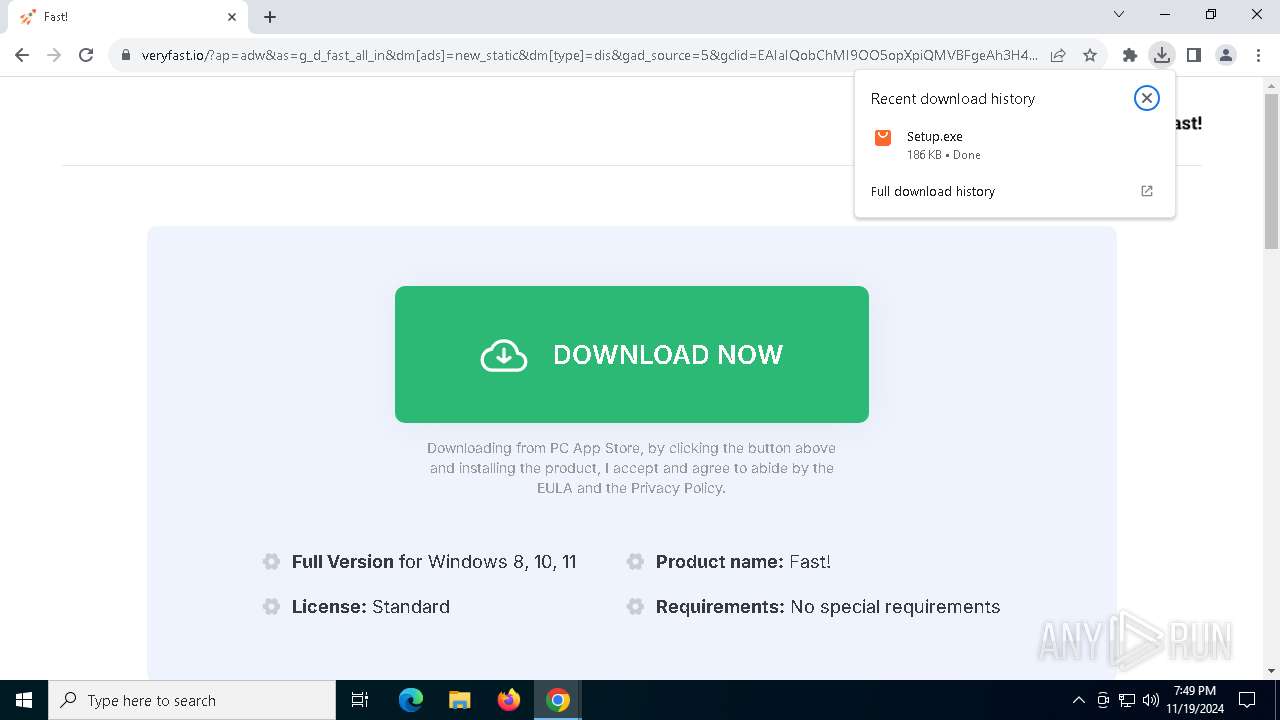Open the Windows Start menu
This screenshot has width=1280, height=720.
(x=24, y=700)
